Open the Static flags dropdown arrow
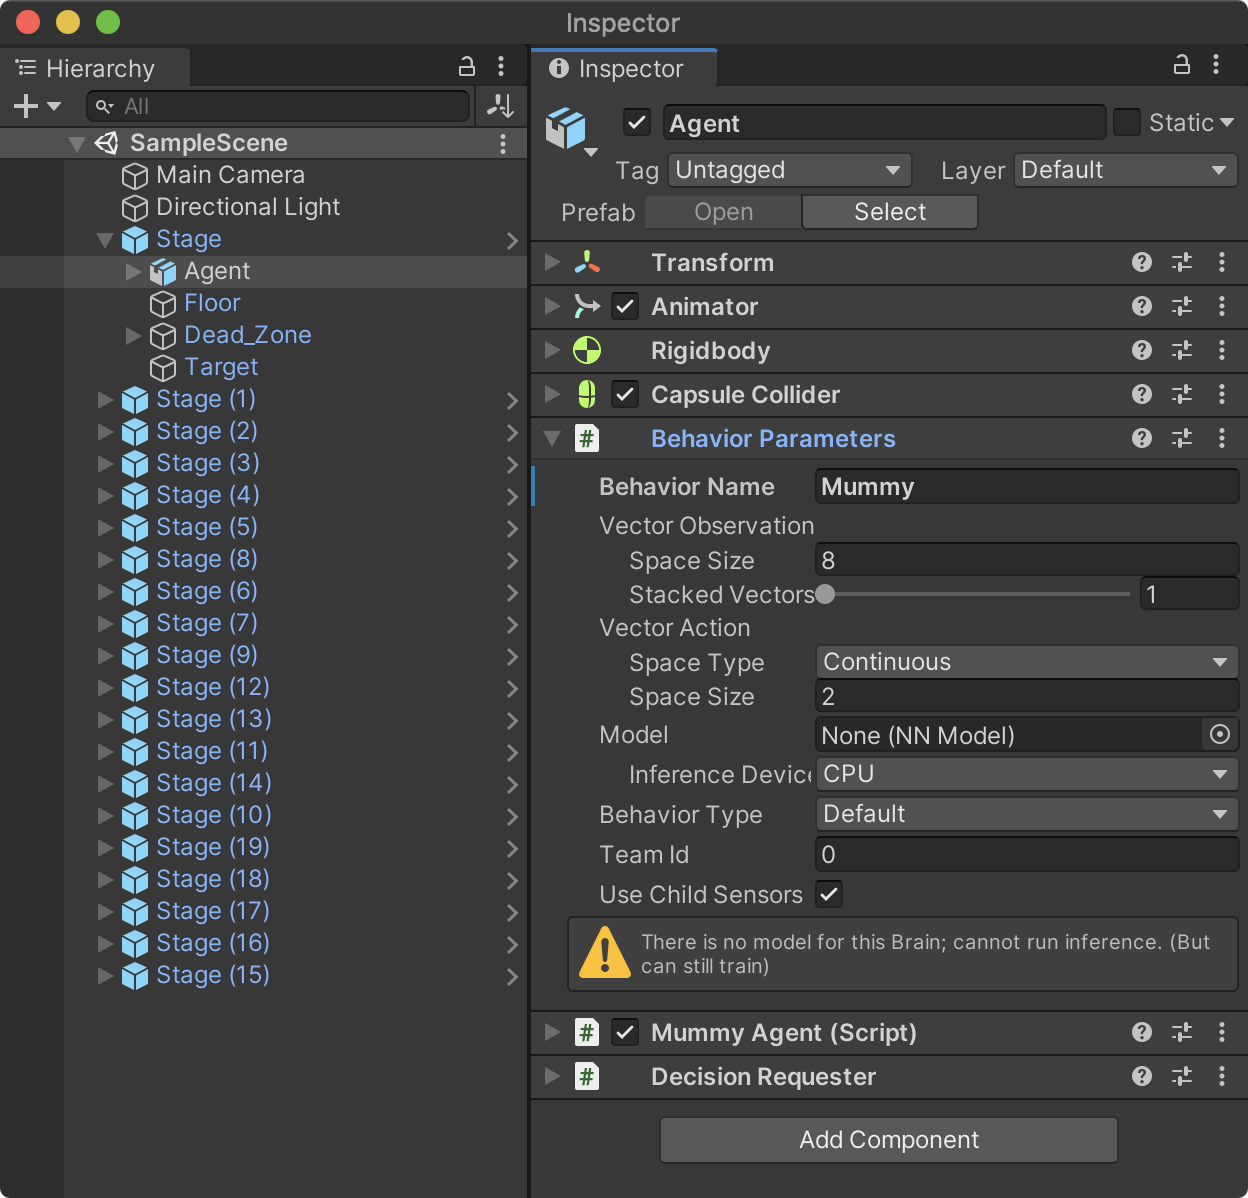 pyautogui.click(x=1226, y=122)
